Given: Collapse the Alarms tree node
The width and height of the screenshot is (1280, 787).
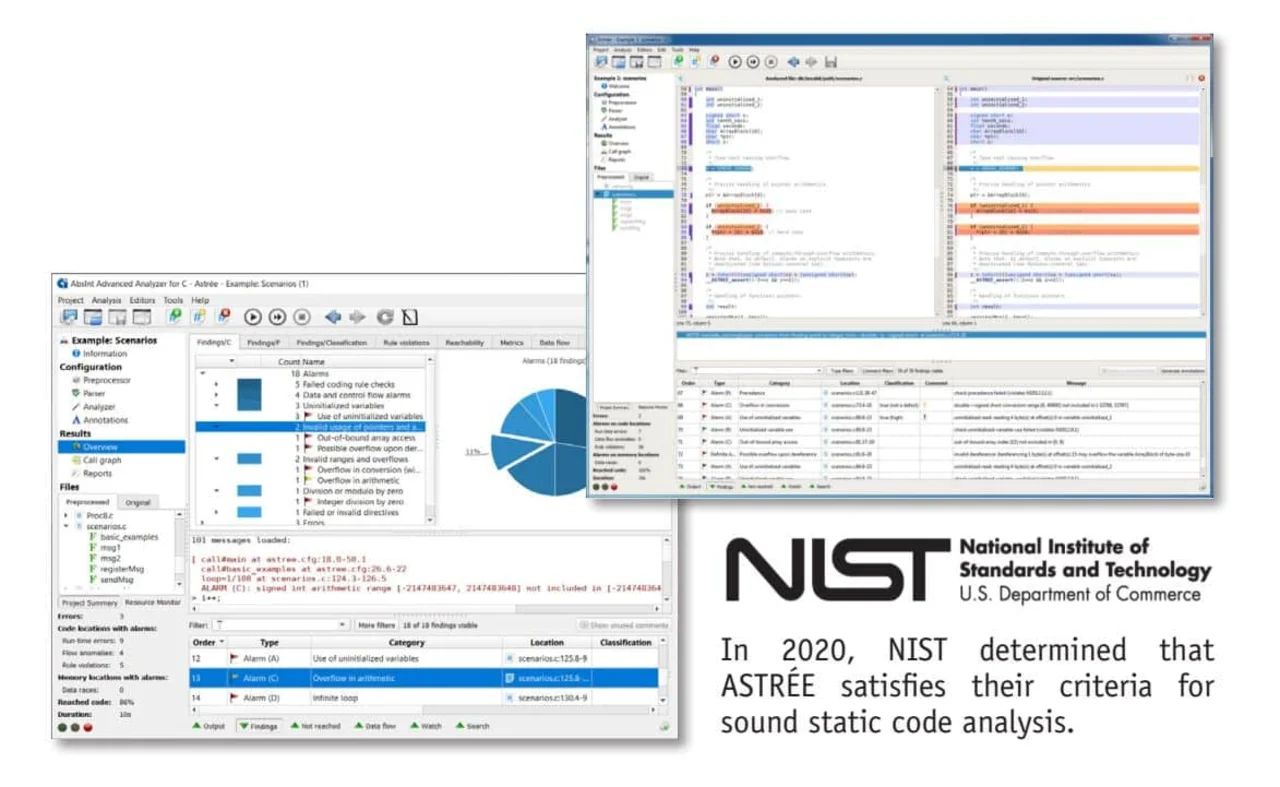Looking at the screenshot, I should coord(202,373).
